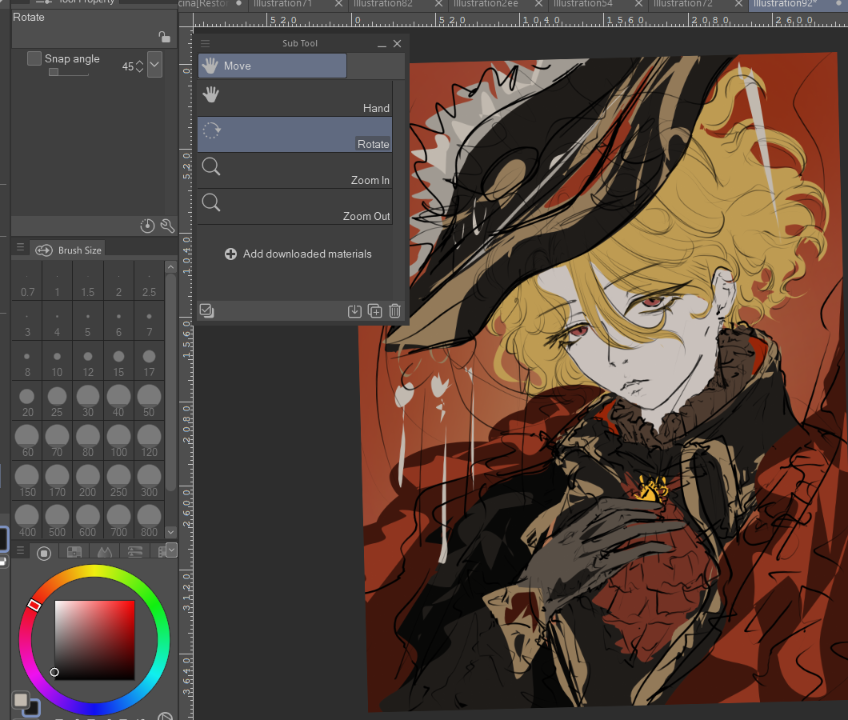This screenshot has width=848, height=720.
Task: Close the Illustration71 tab
Action: click(x=339, y=4)
